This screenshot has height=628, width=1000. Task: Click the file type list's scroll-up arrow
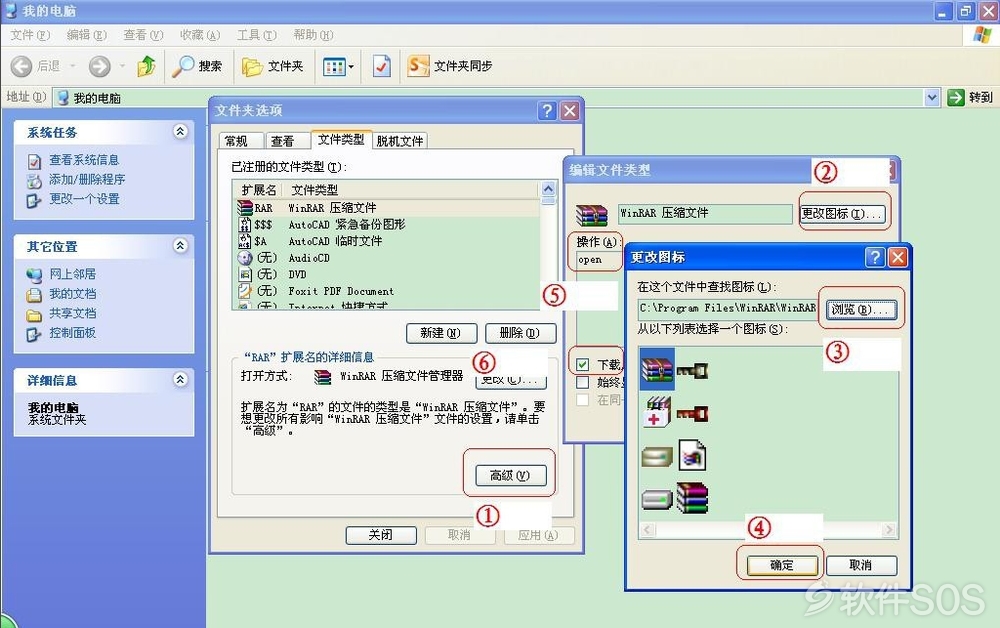[548, 189]
